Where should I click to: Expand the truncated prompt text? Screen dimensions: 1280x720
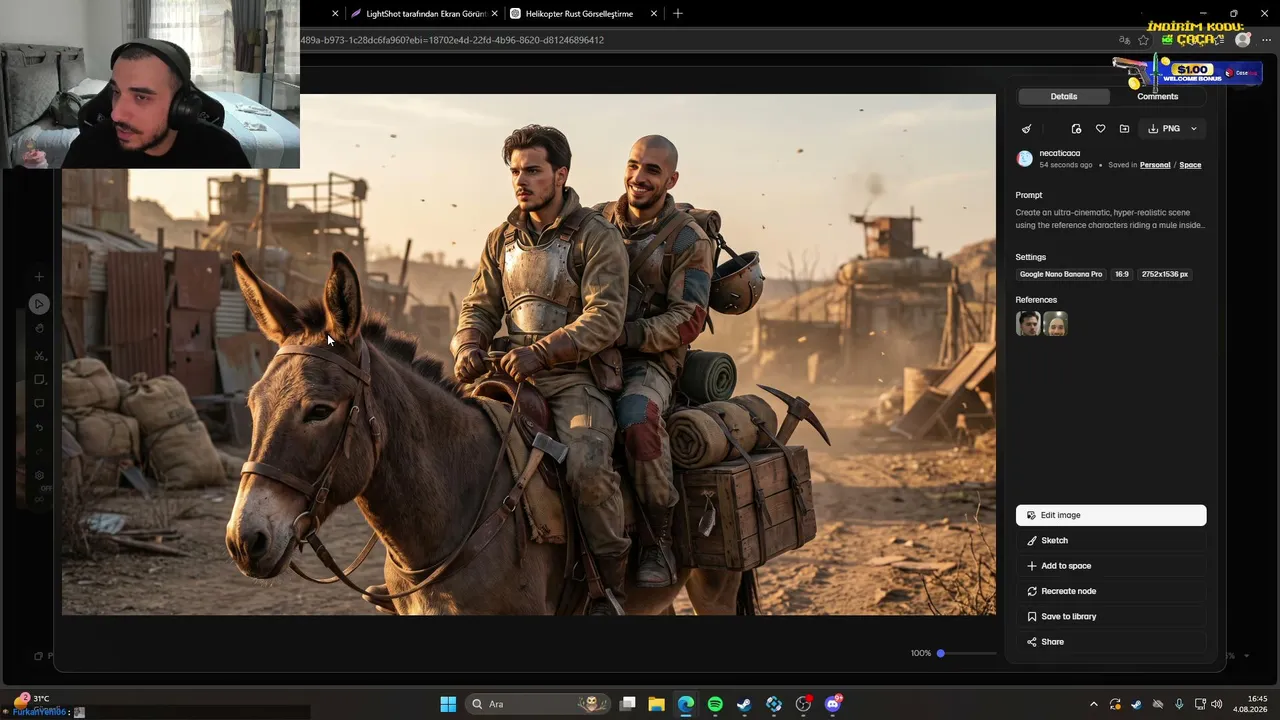pyautogui.click(x=1110, y=219)
